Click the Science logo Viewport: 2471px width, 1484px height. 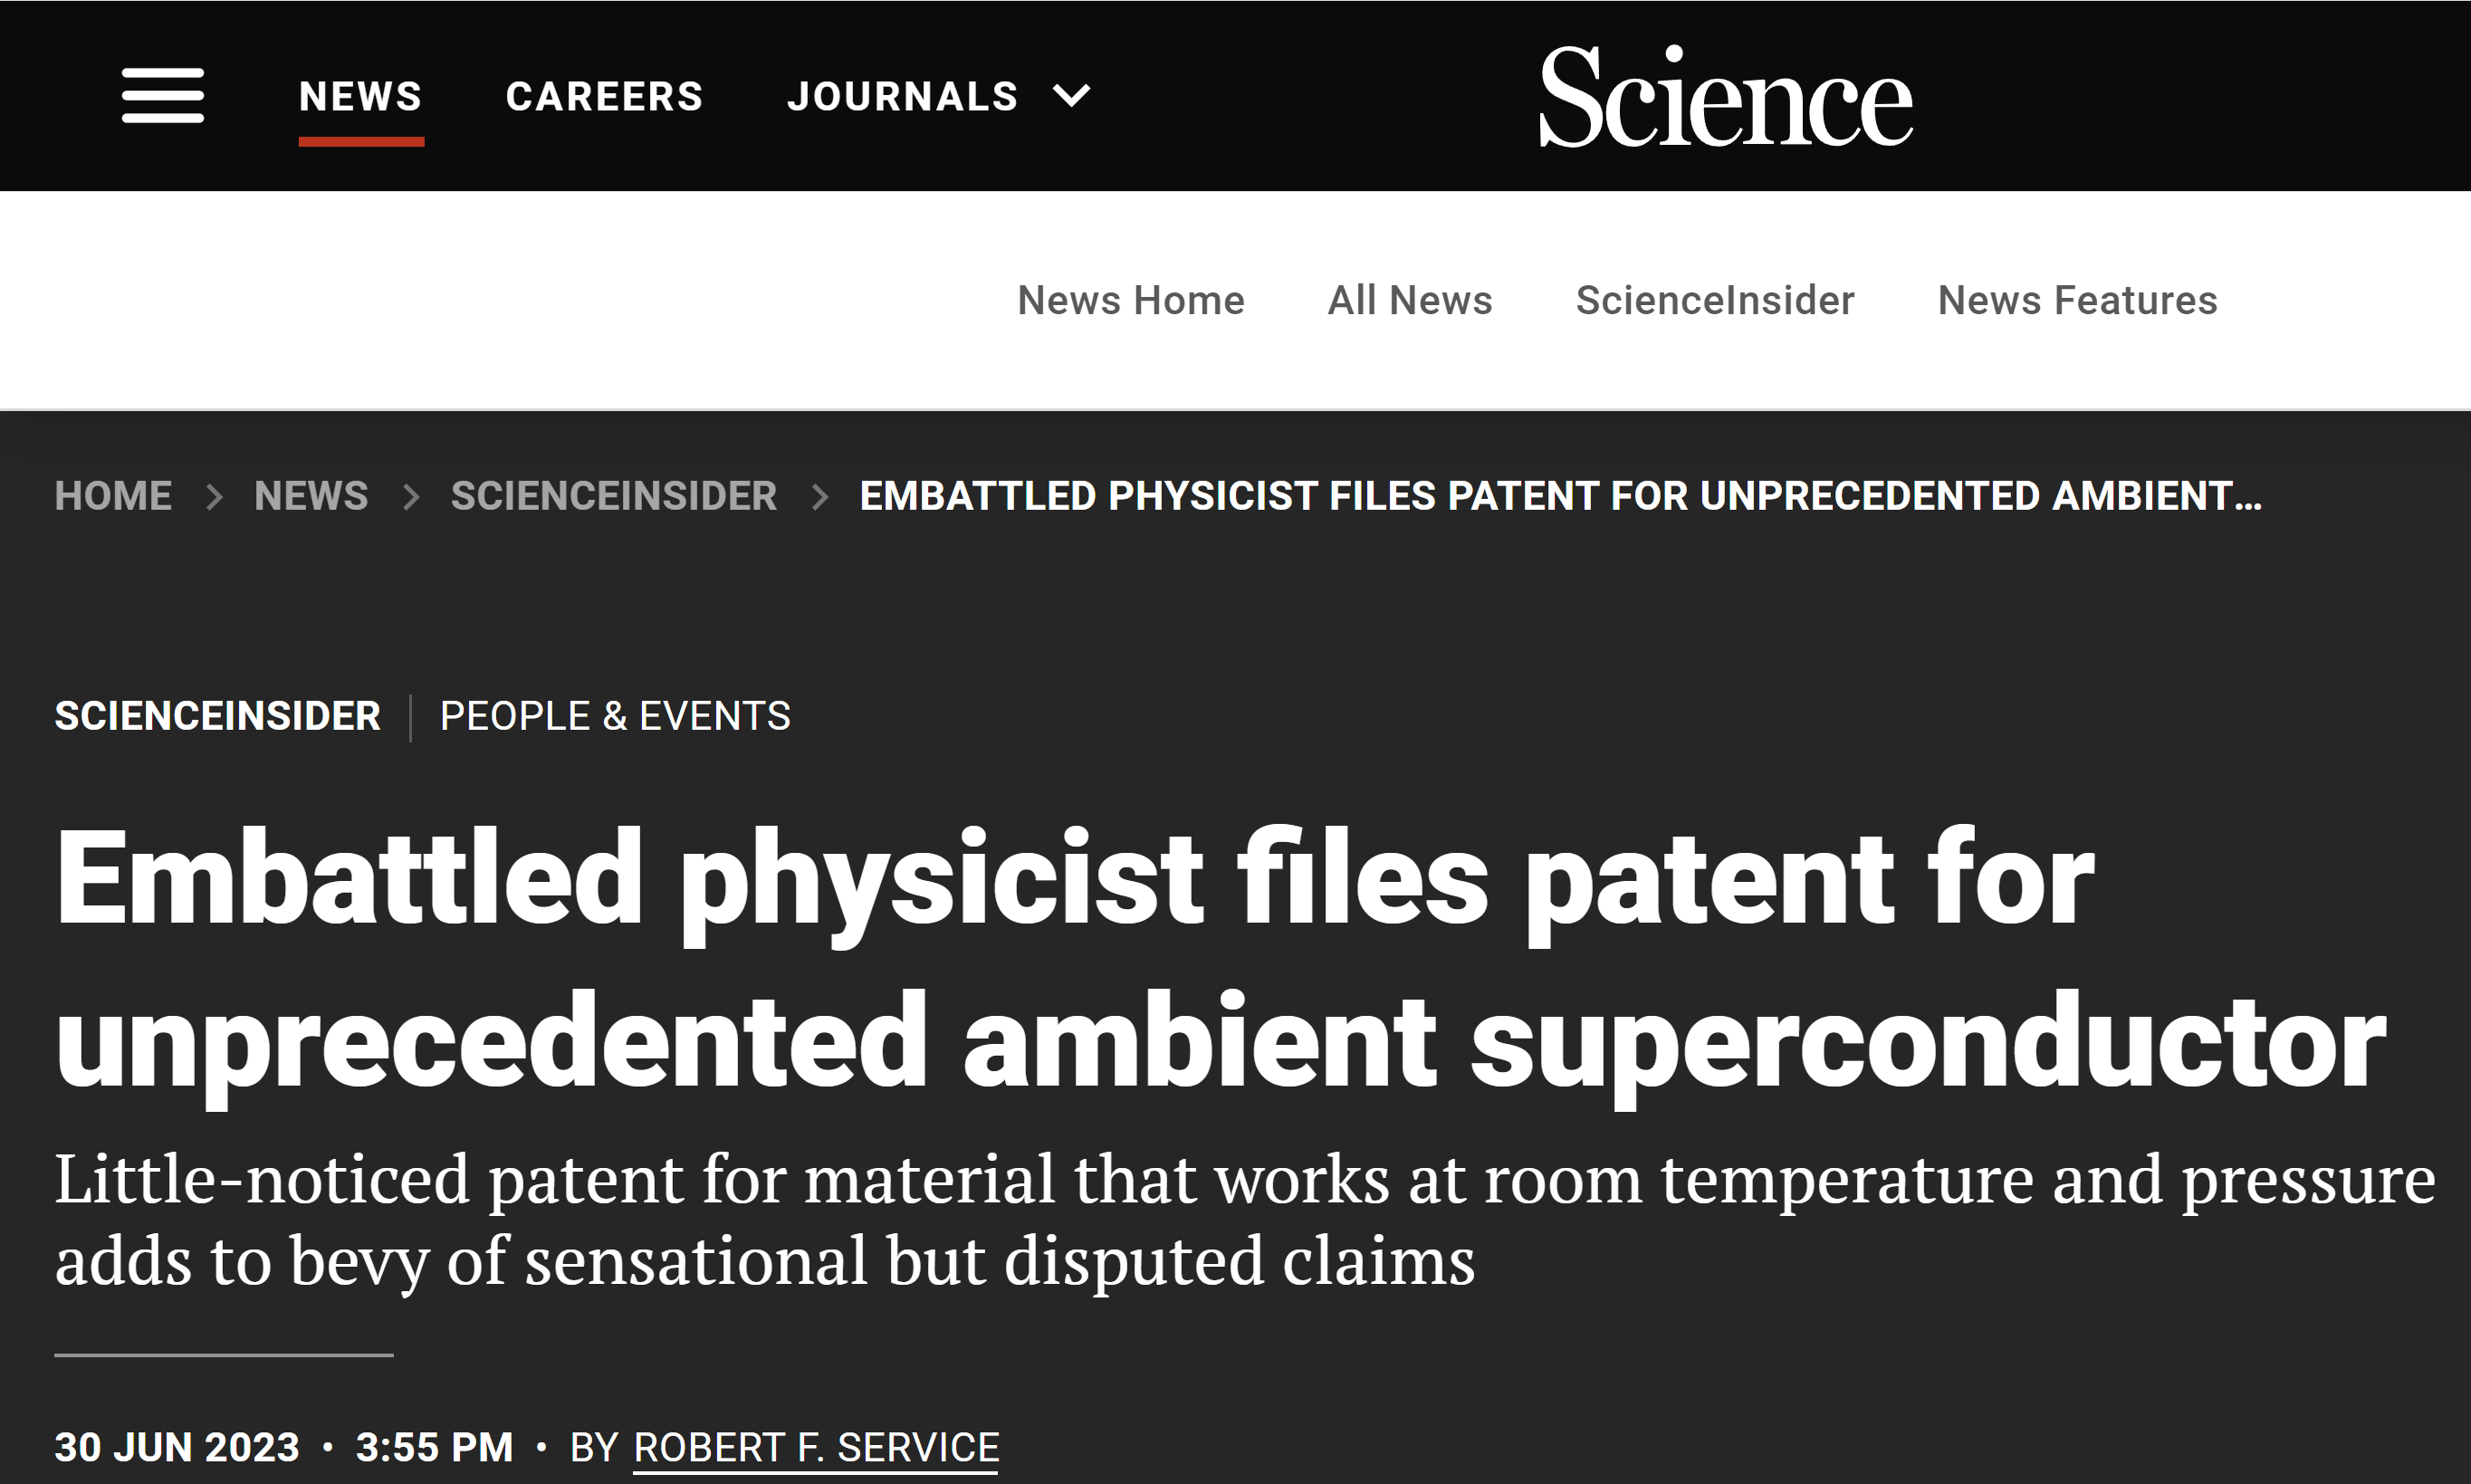[1725, 97]
